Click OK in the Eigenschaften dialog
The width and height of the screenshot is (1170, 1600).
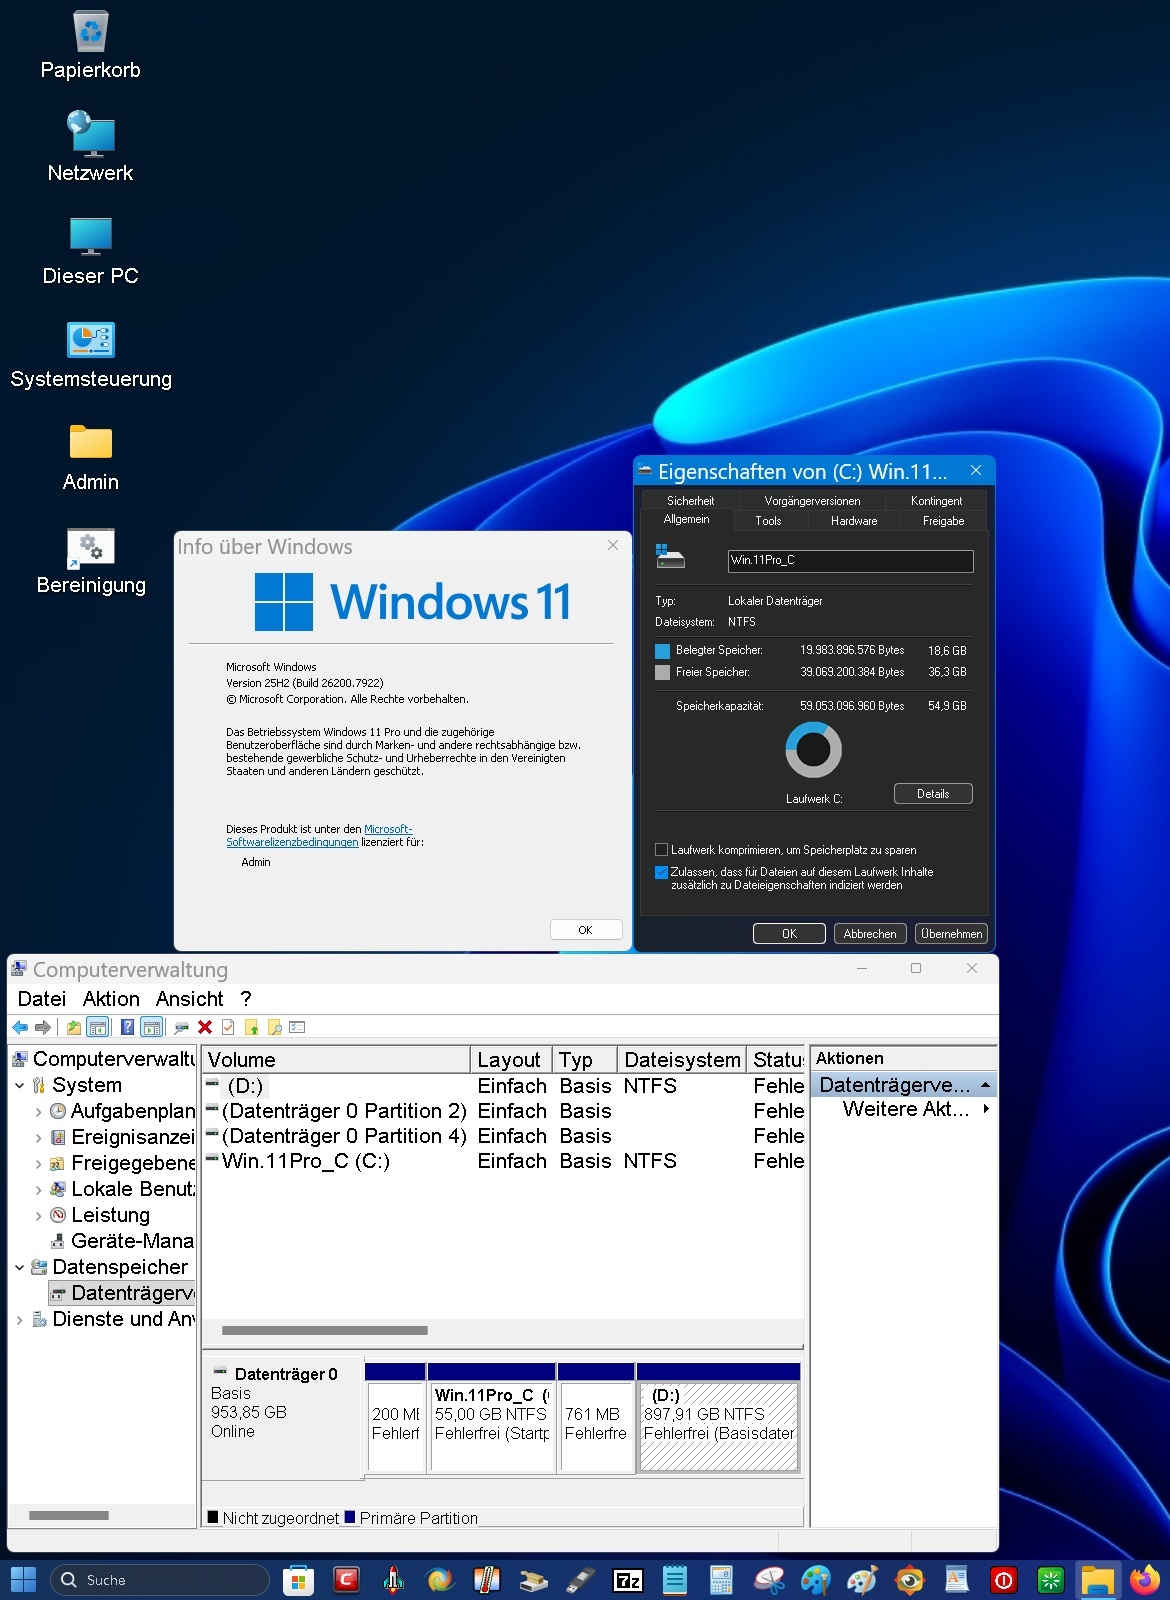[x=789, y=933]
